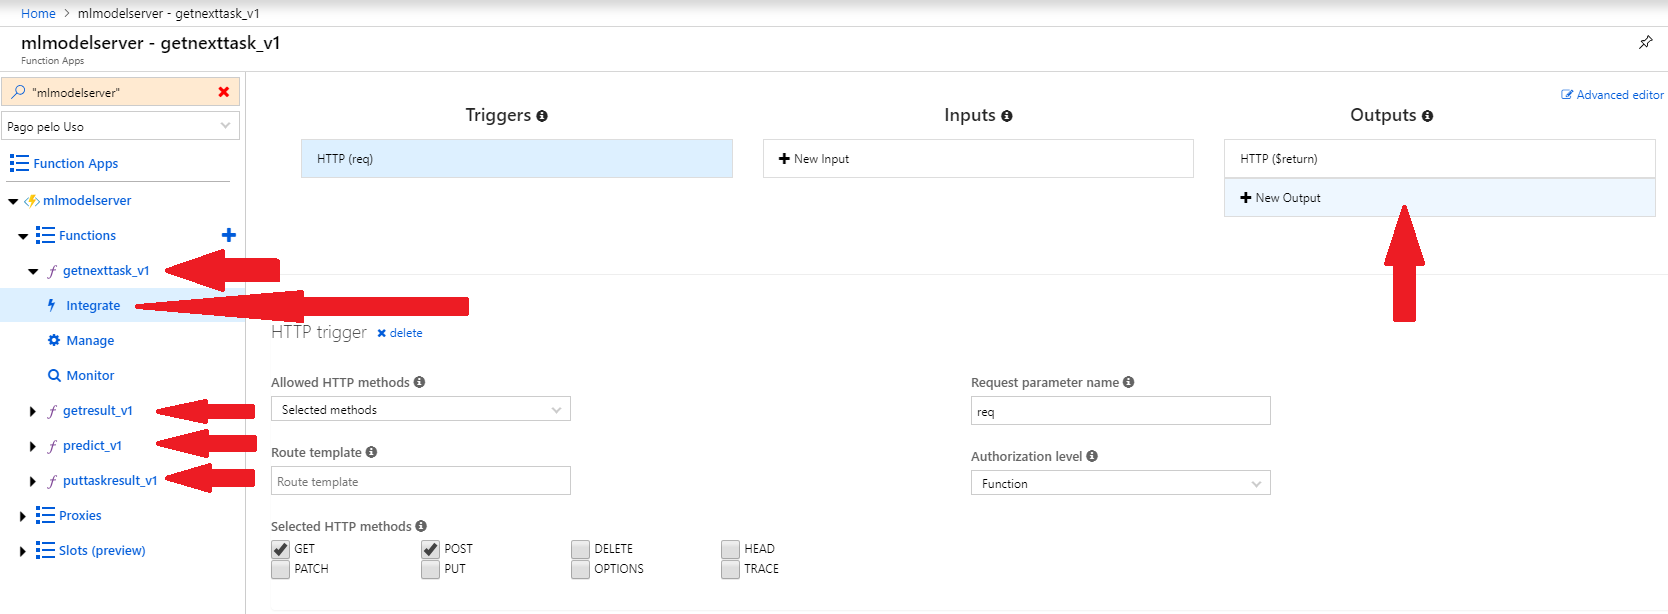The image size is (1668, 614).
Task: Select the HTTP ($return) output
Action: (x=1439, y=158)
